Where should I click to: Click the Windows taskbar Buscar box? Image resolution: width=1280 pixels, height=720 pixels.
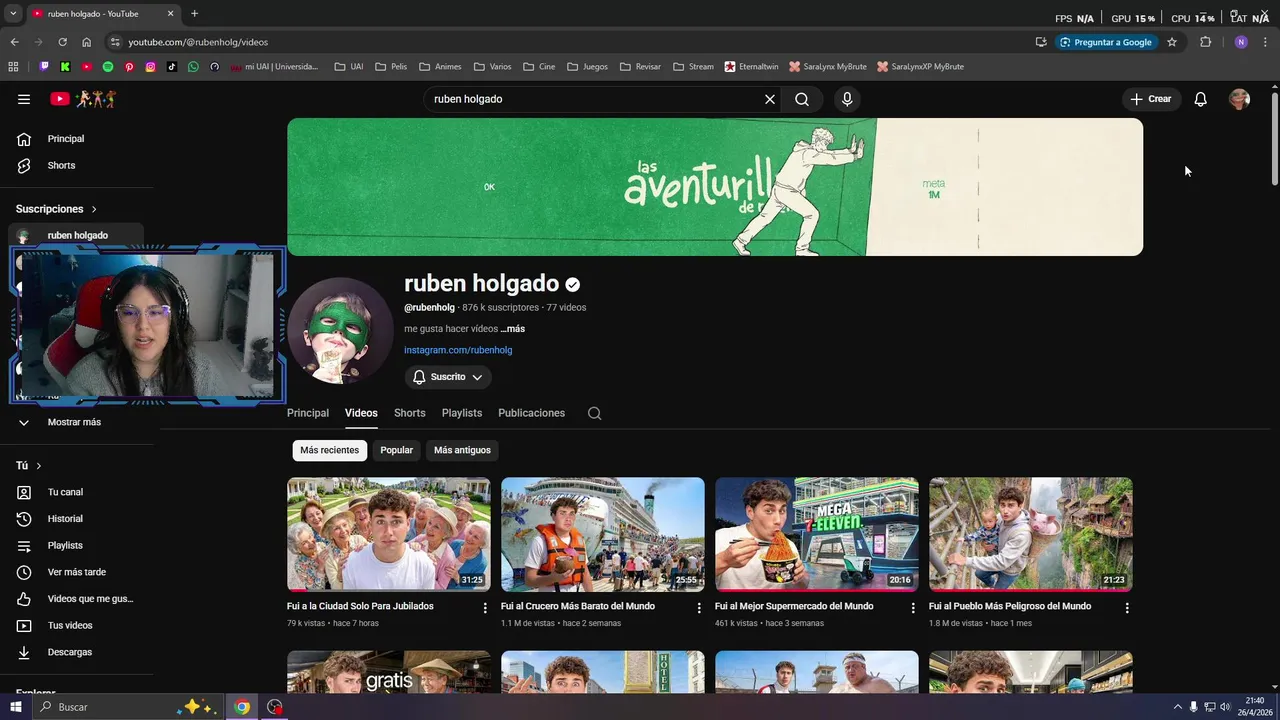(x=126, y=707)
